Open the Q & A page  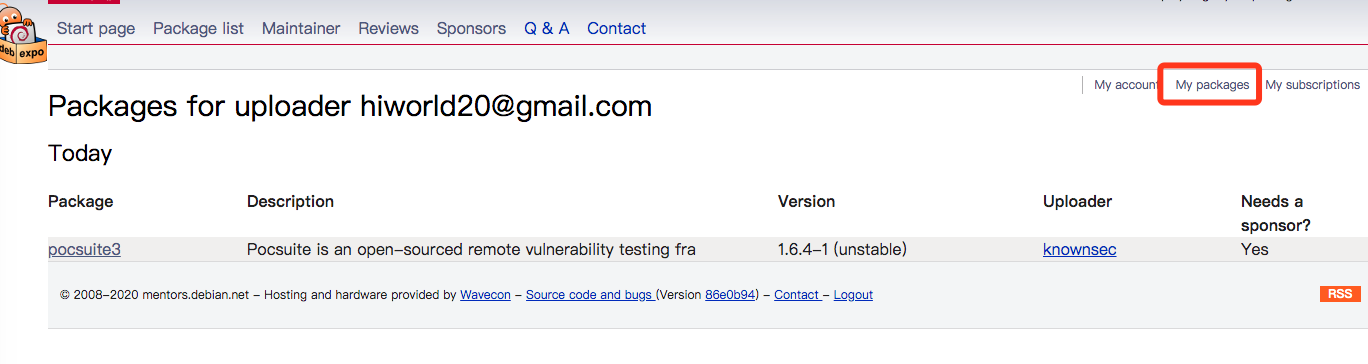coord(547,28)
